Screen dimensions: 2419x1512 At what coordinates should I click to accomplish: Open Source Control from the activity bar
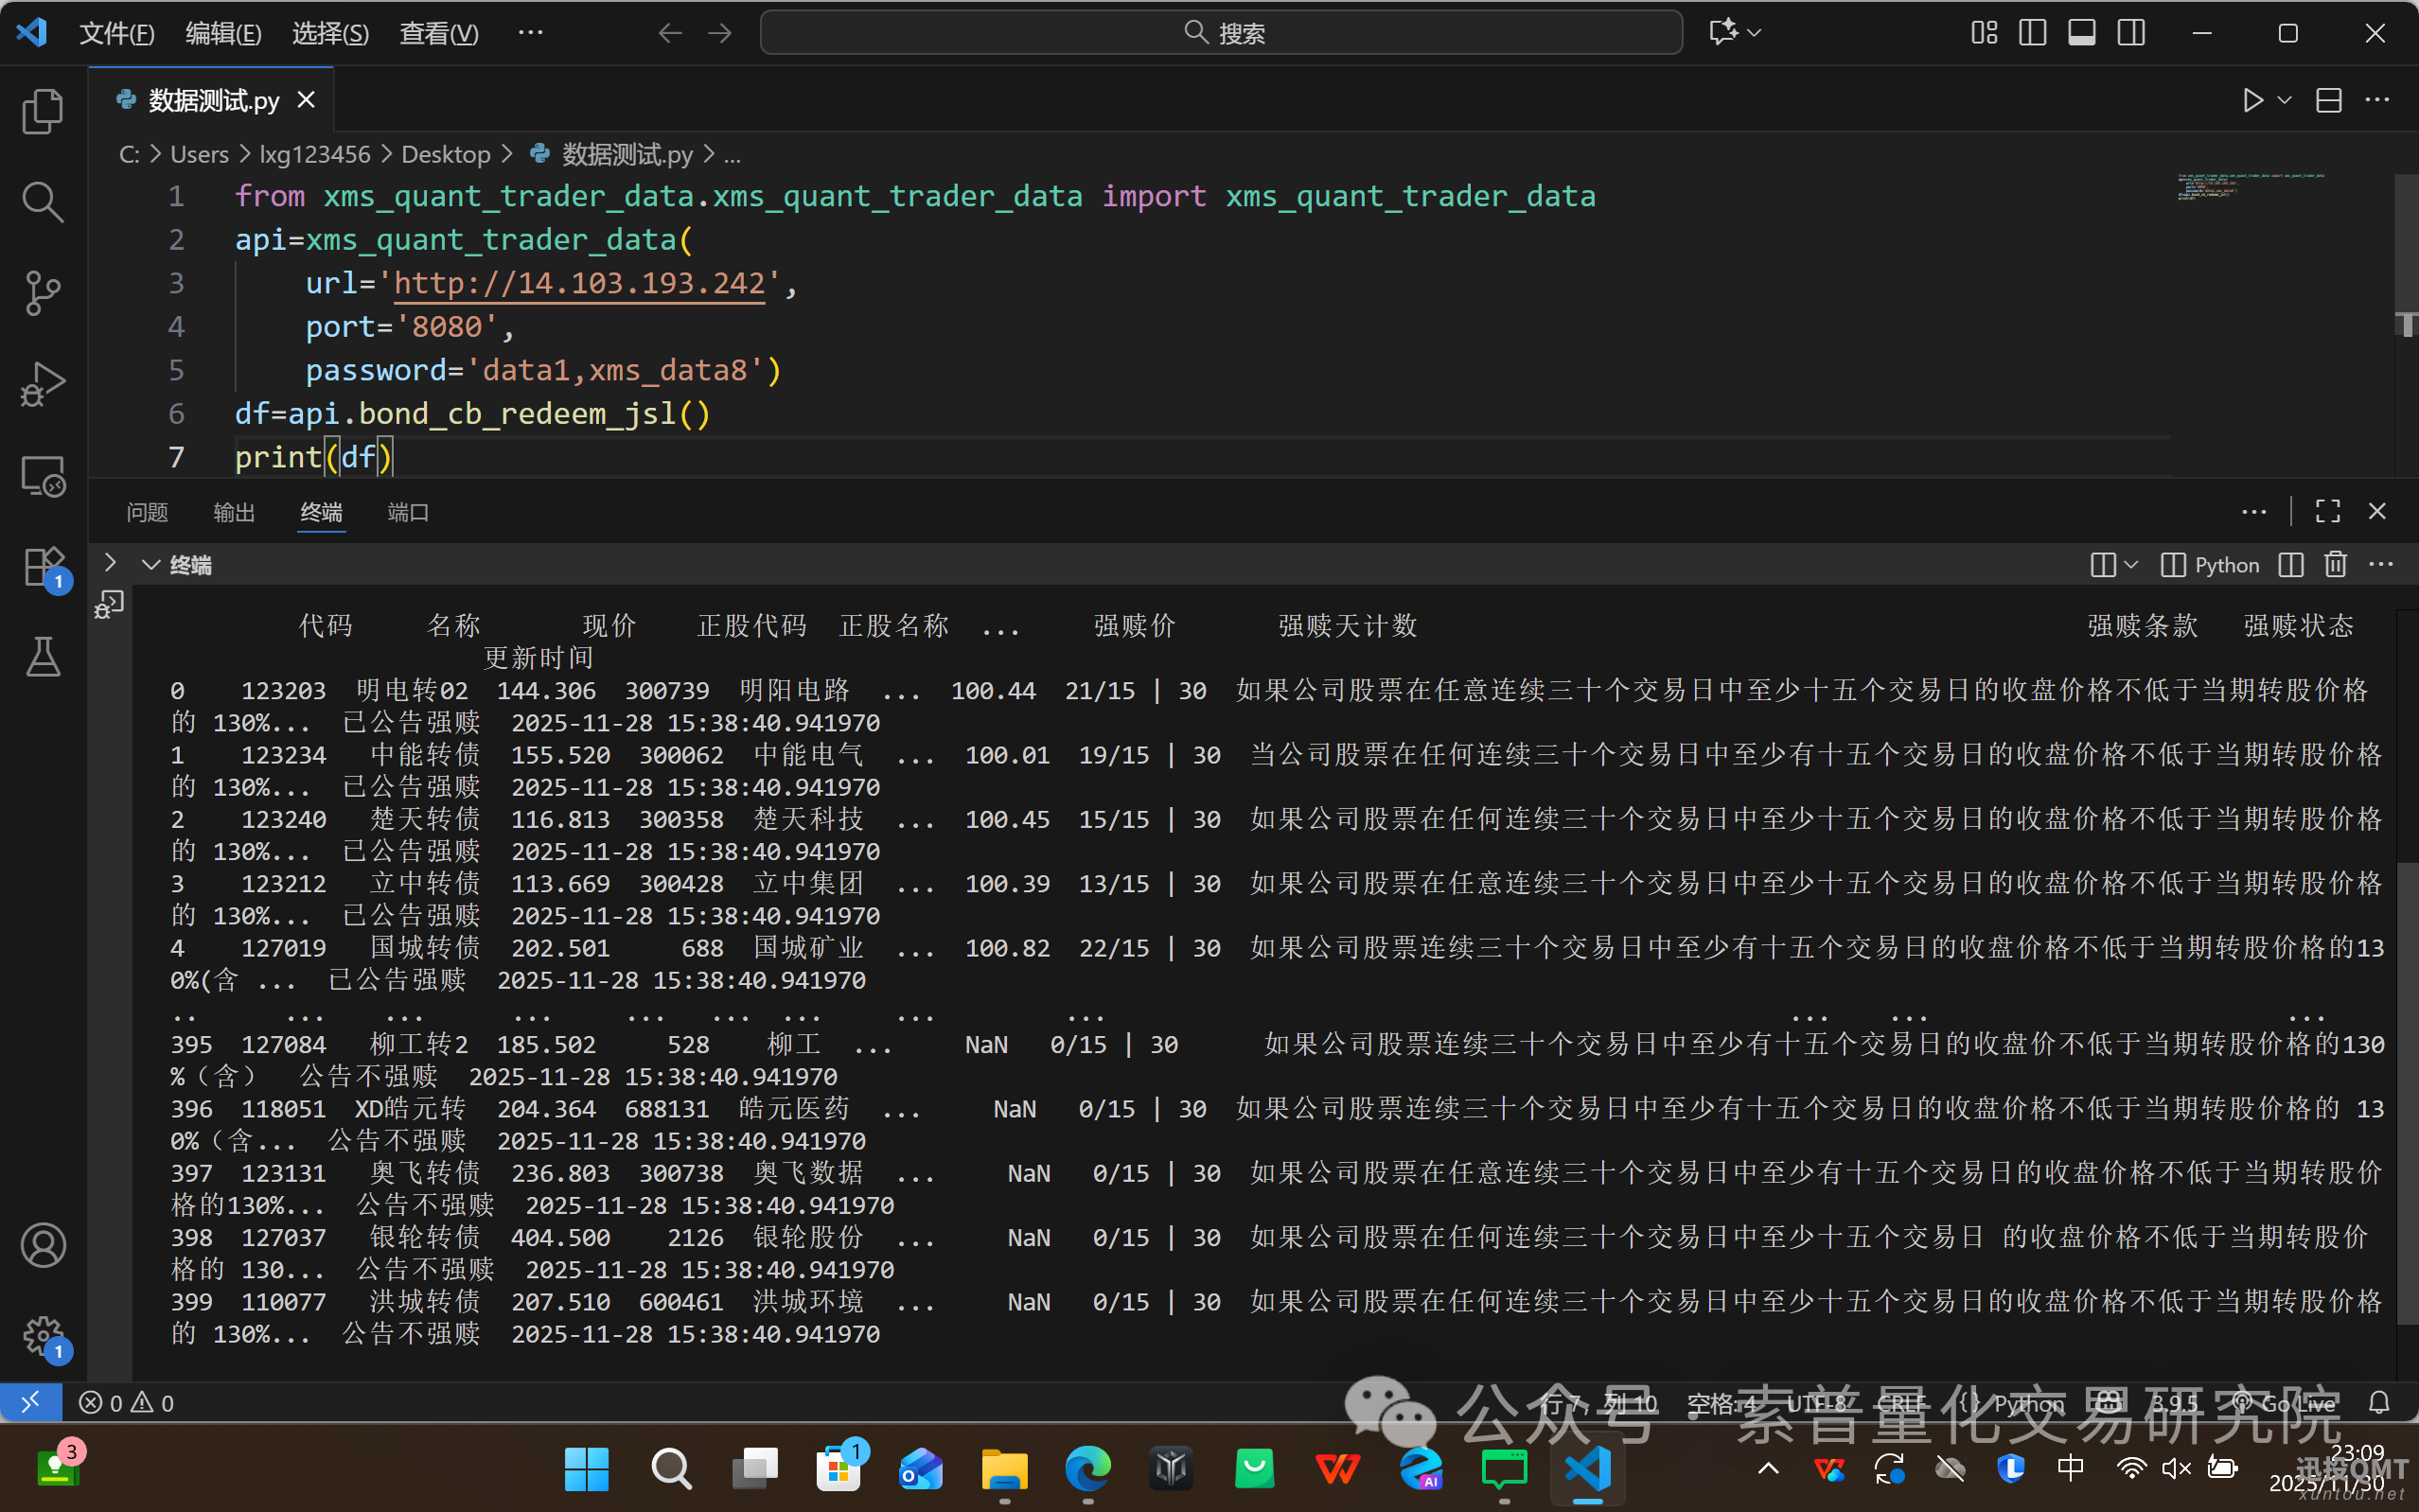43,293
